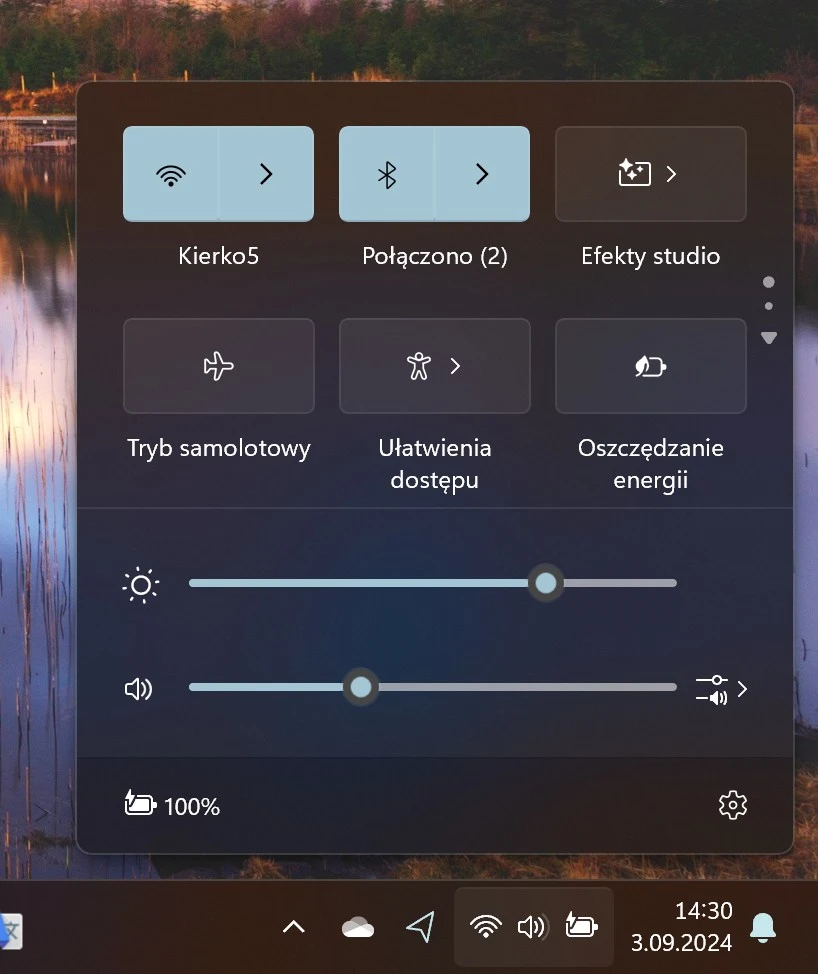Open notifications bell icon
This screenshot has width=818, height=974.
pos(763,927)
